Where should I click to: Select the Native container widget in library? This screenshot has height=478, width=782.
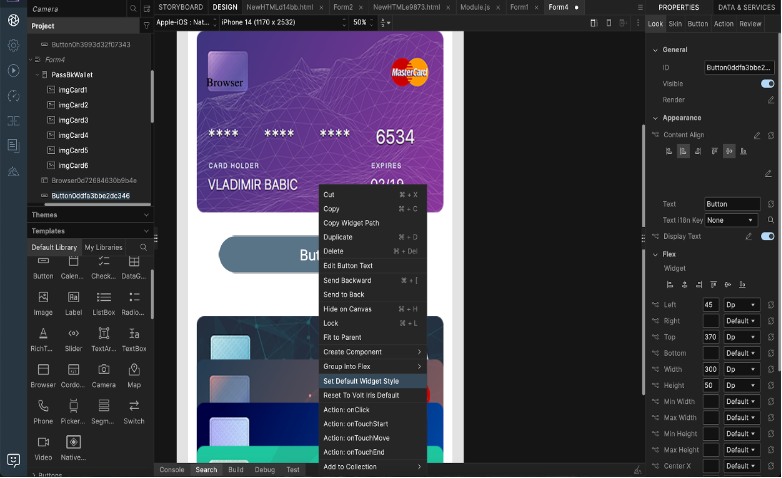click(73, 448)
